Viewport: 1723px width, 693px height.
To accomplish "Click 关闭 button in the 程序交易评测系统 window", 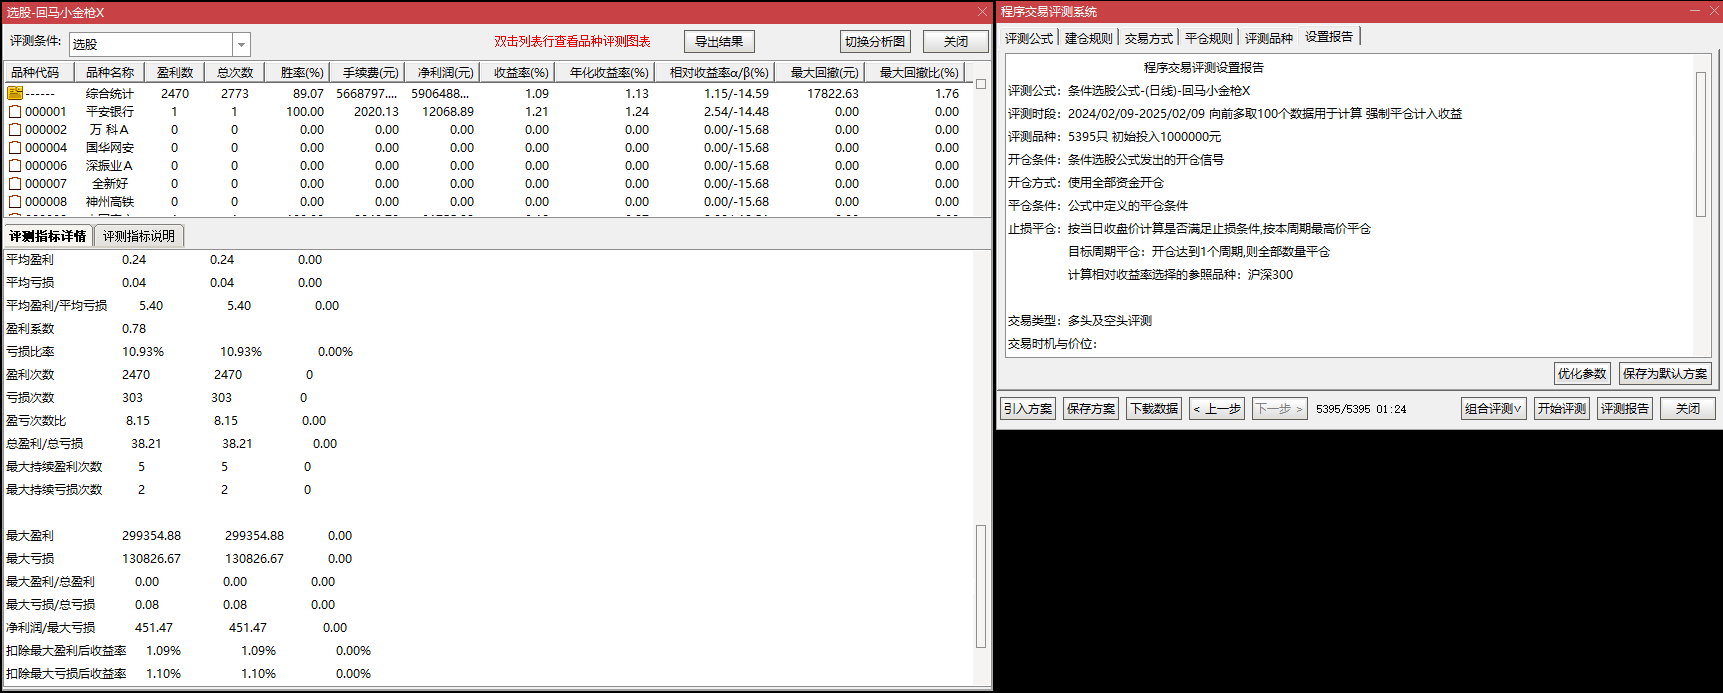I will [x=1688, y=408].
